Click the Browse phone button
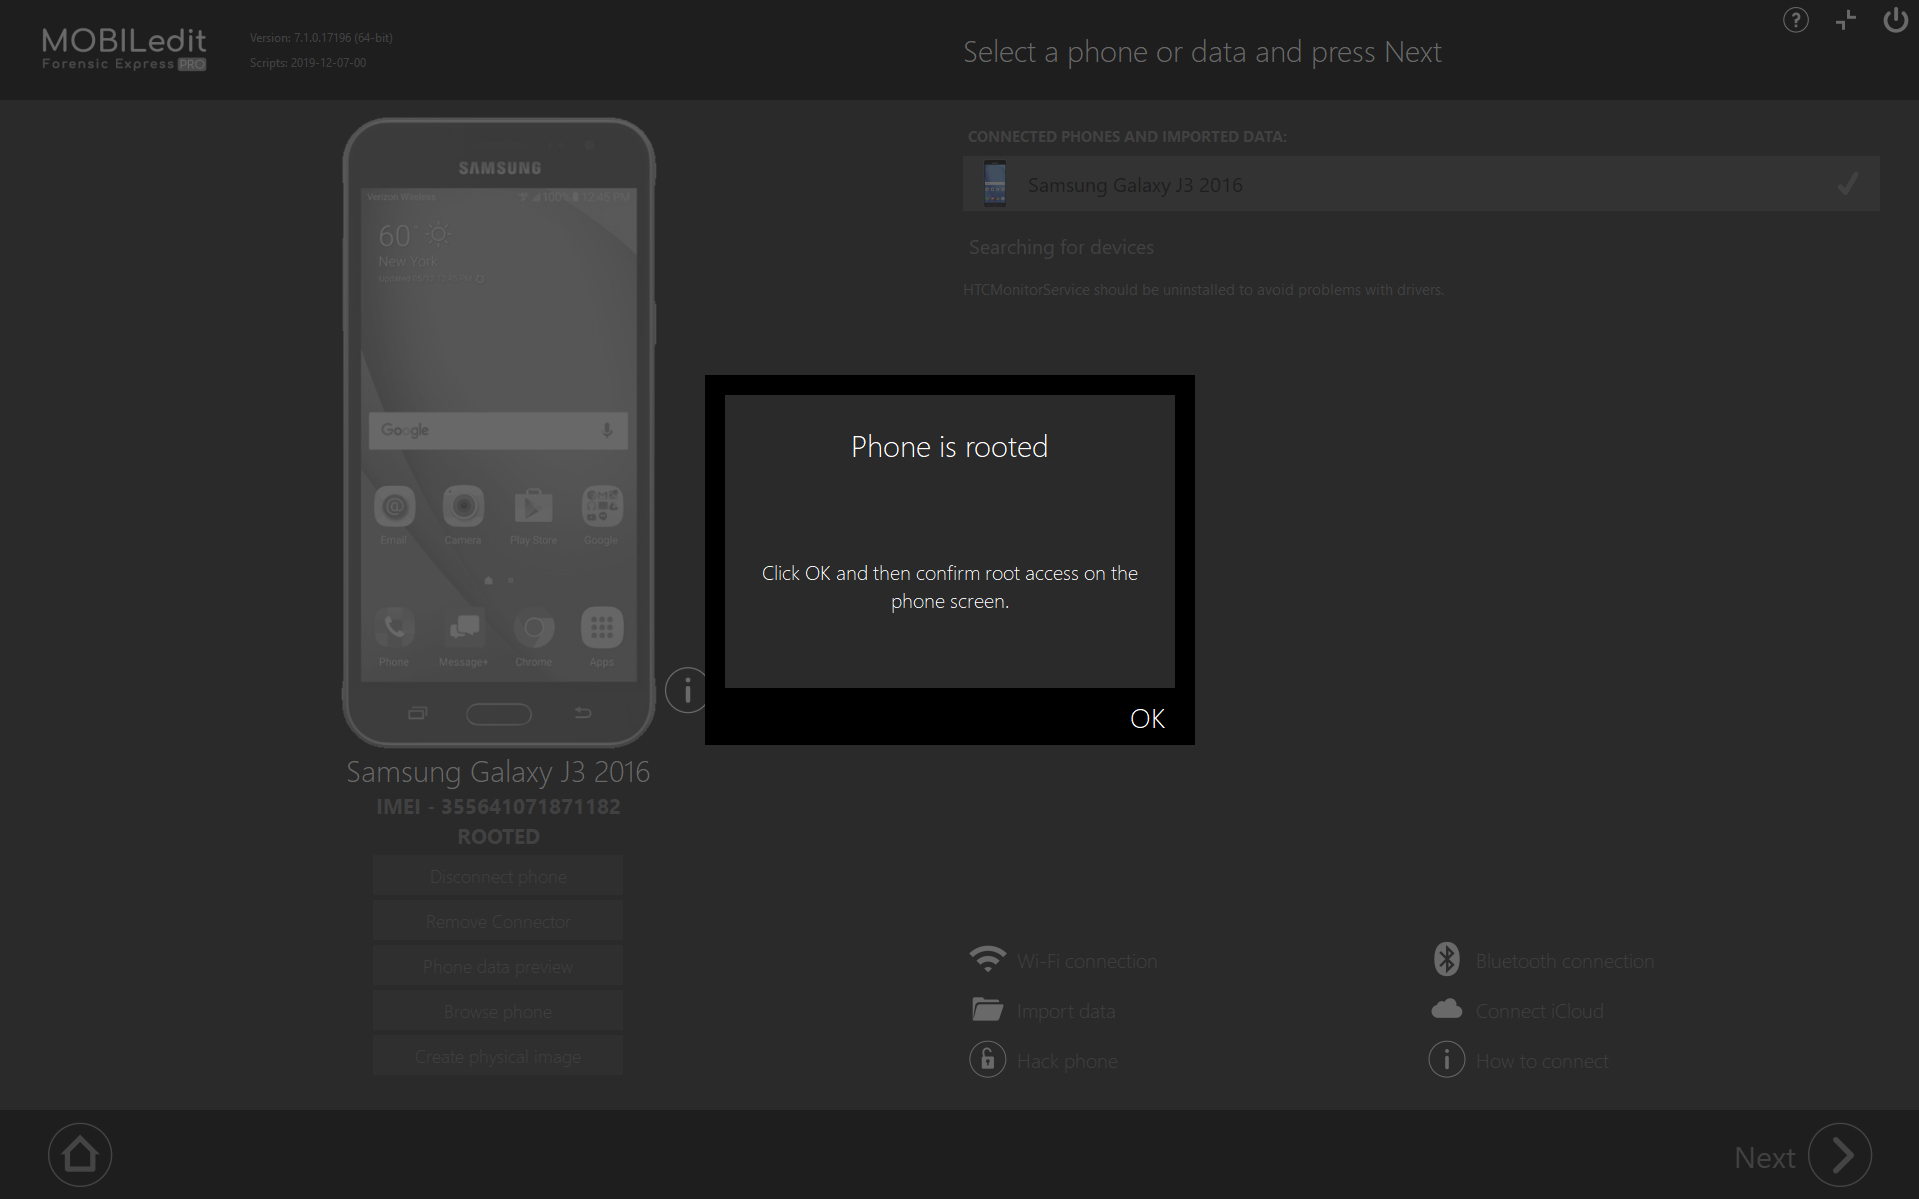The height and width of the screenshot is (1199, 1919). tap(498, 1011)
